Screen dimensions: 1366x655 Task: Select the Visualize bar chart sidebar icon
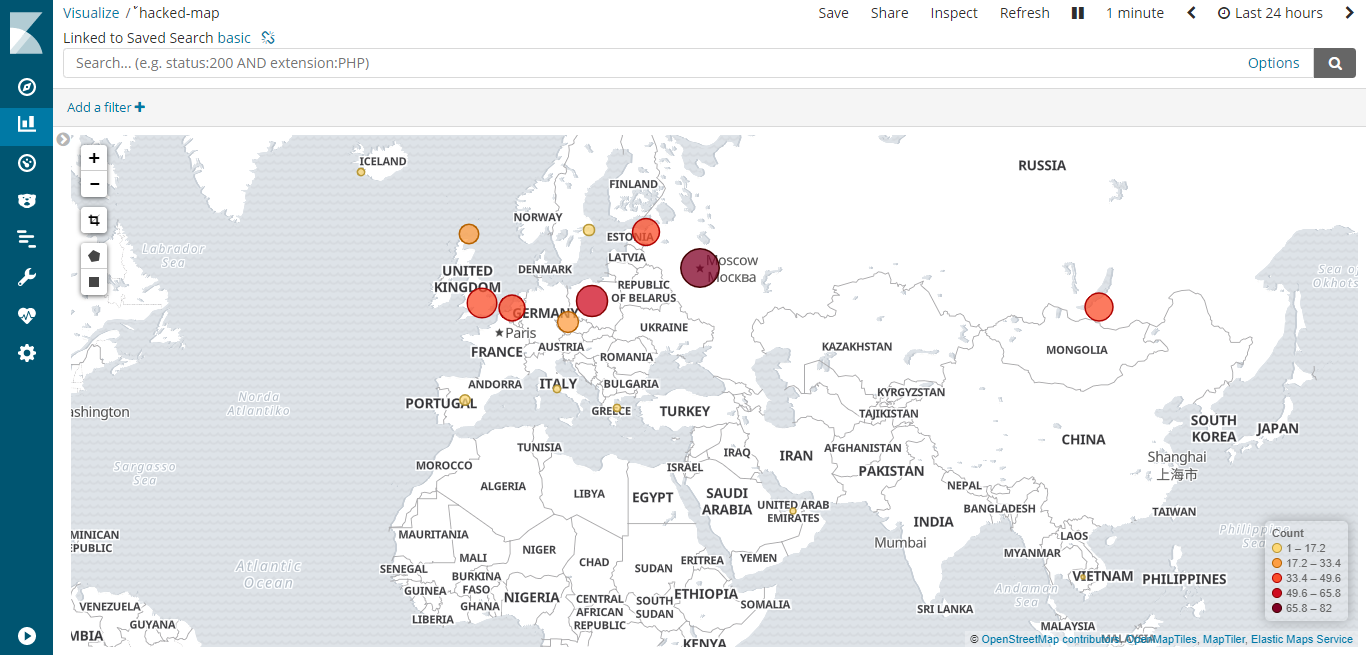click(x=26, y=125)
